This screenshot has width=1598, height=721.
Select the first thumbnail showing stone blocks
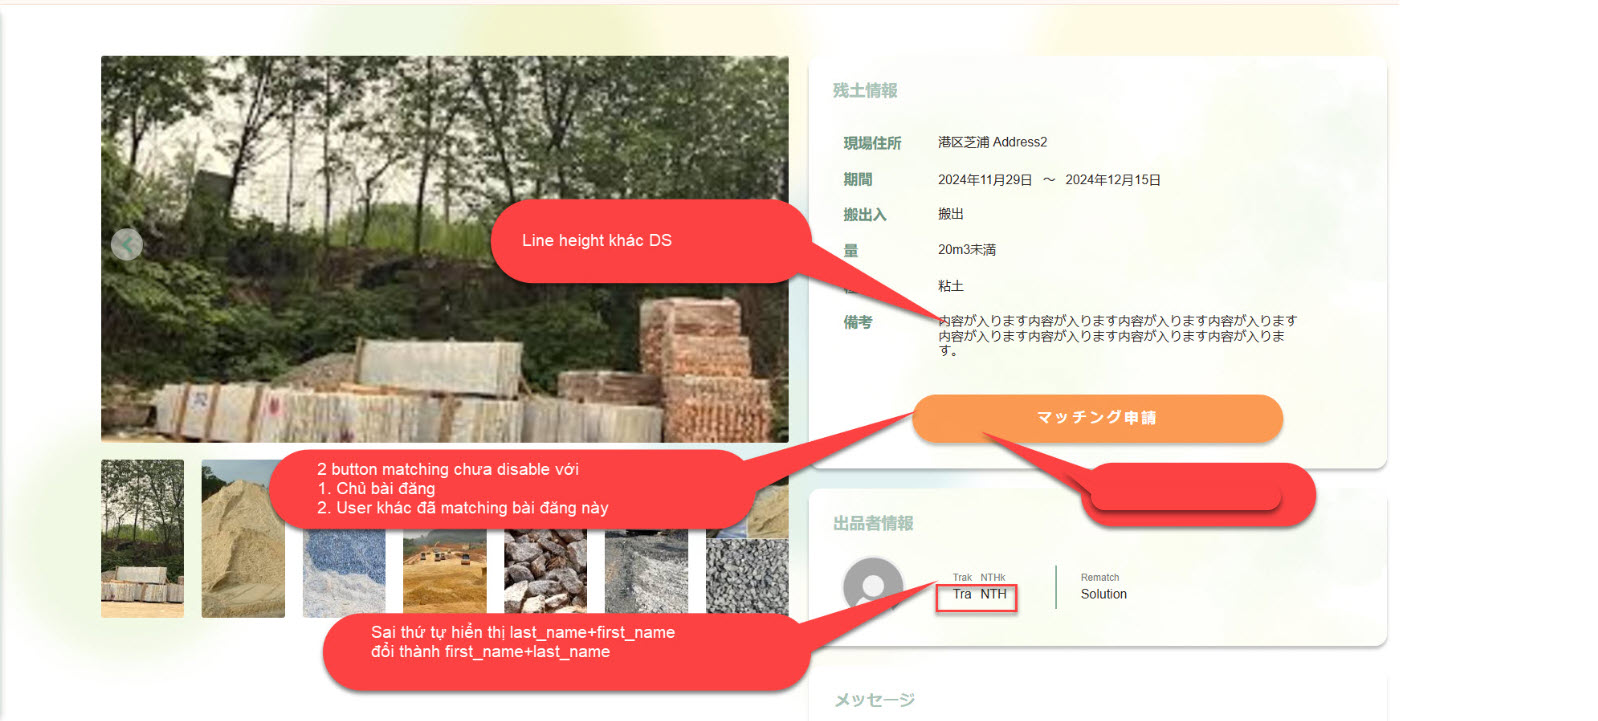(x=142, y=538)
